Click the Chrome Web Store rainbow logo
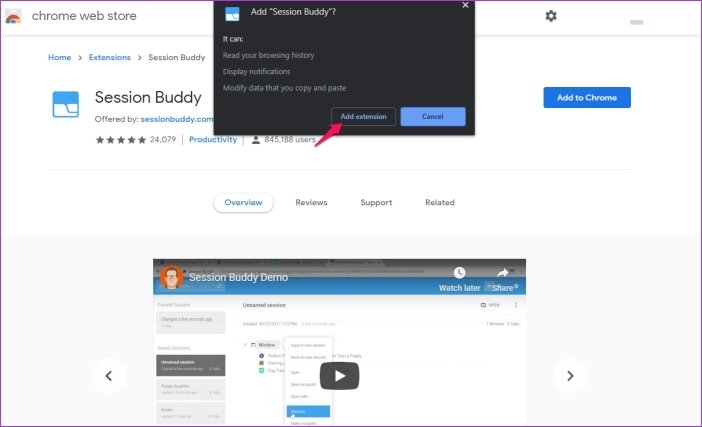The width and height of the screenshot is (702, 427). (x=13, y=17)
